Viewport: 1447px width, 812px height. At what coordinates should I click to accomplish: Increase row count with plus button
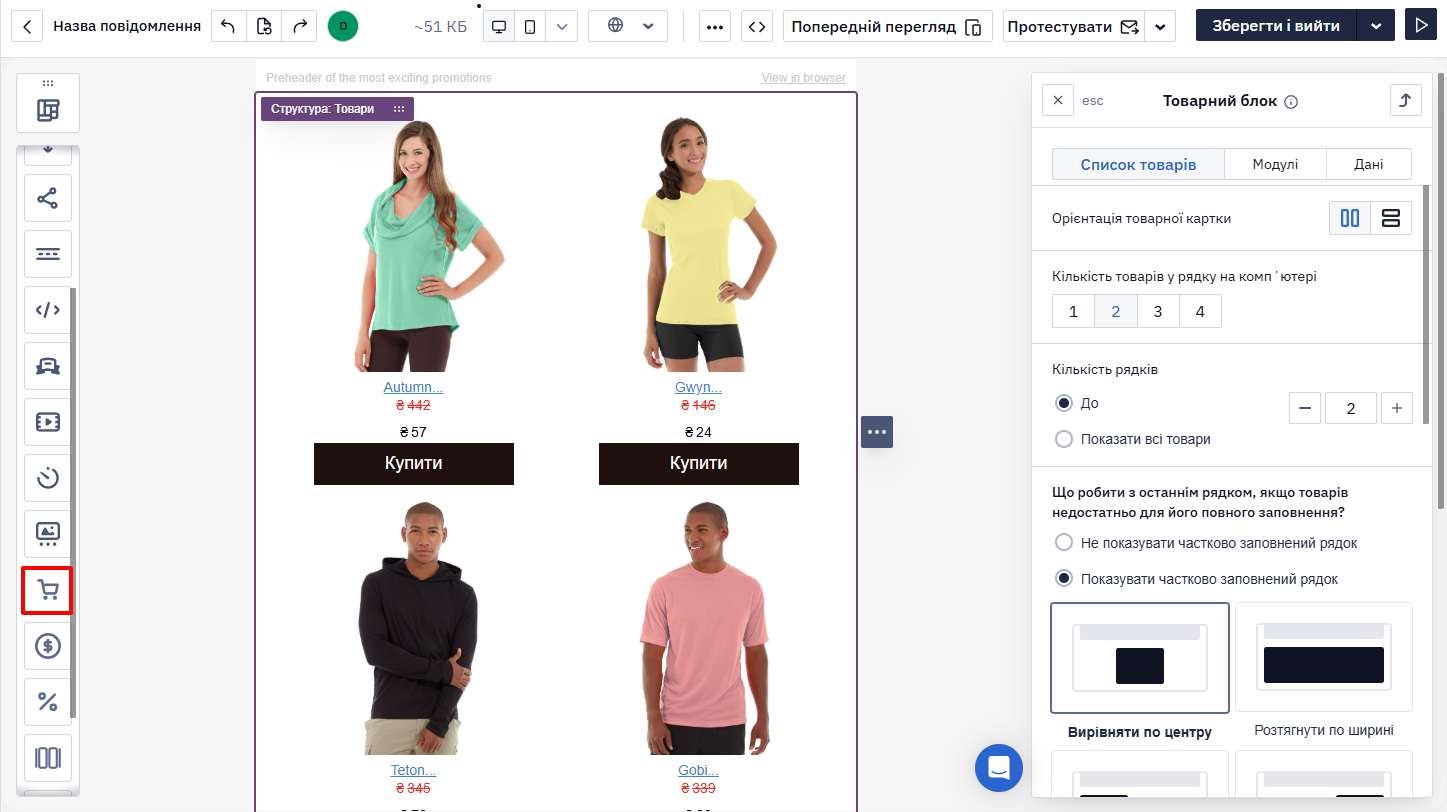point(1397,408)
